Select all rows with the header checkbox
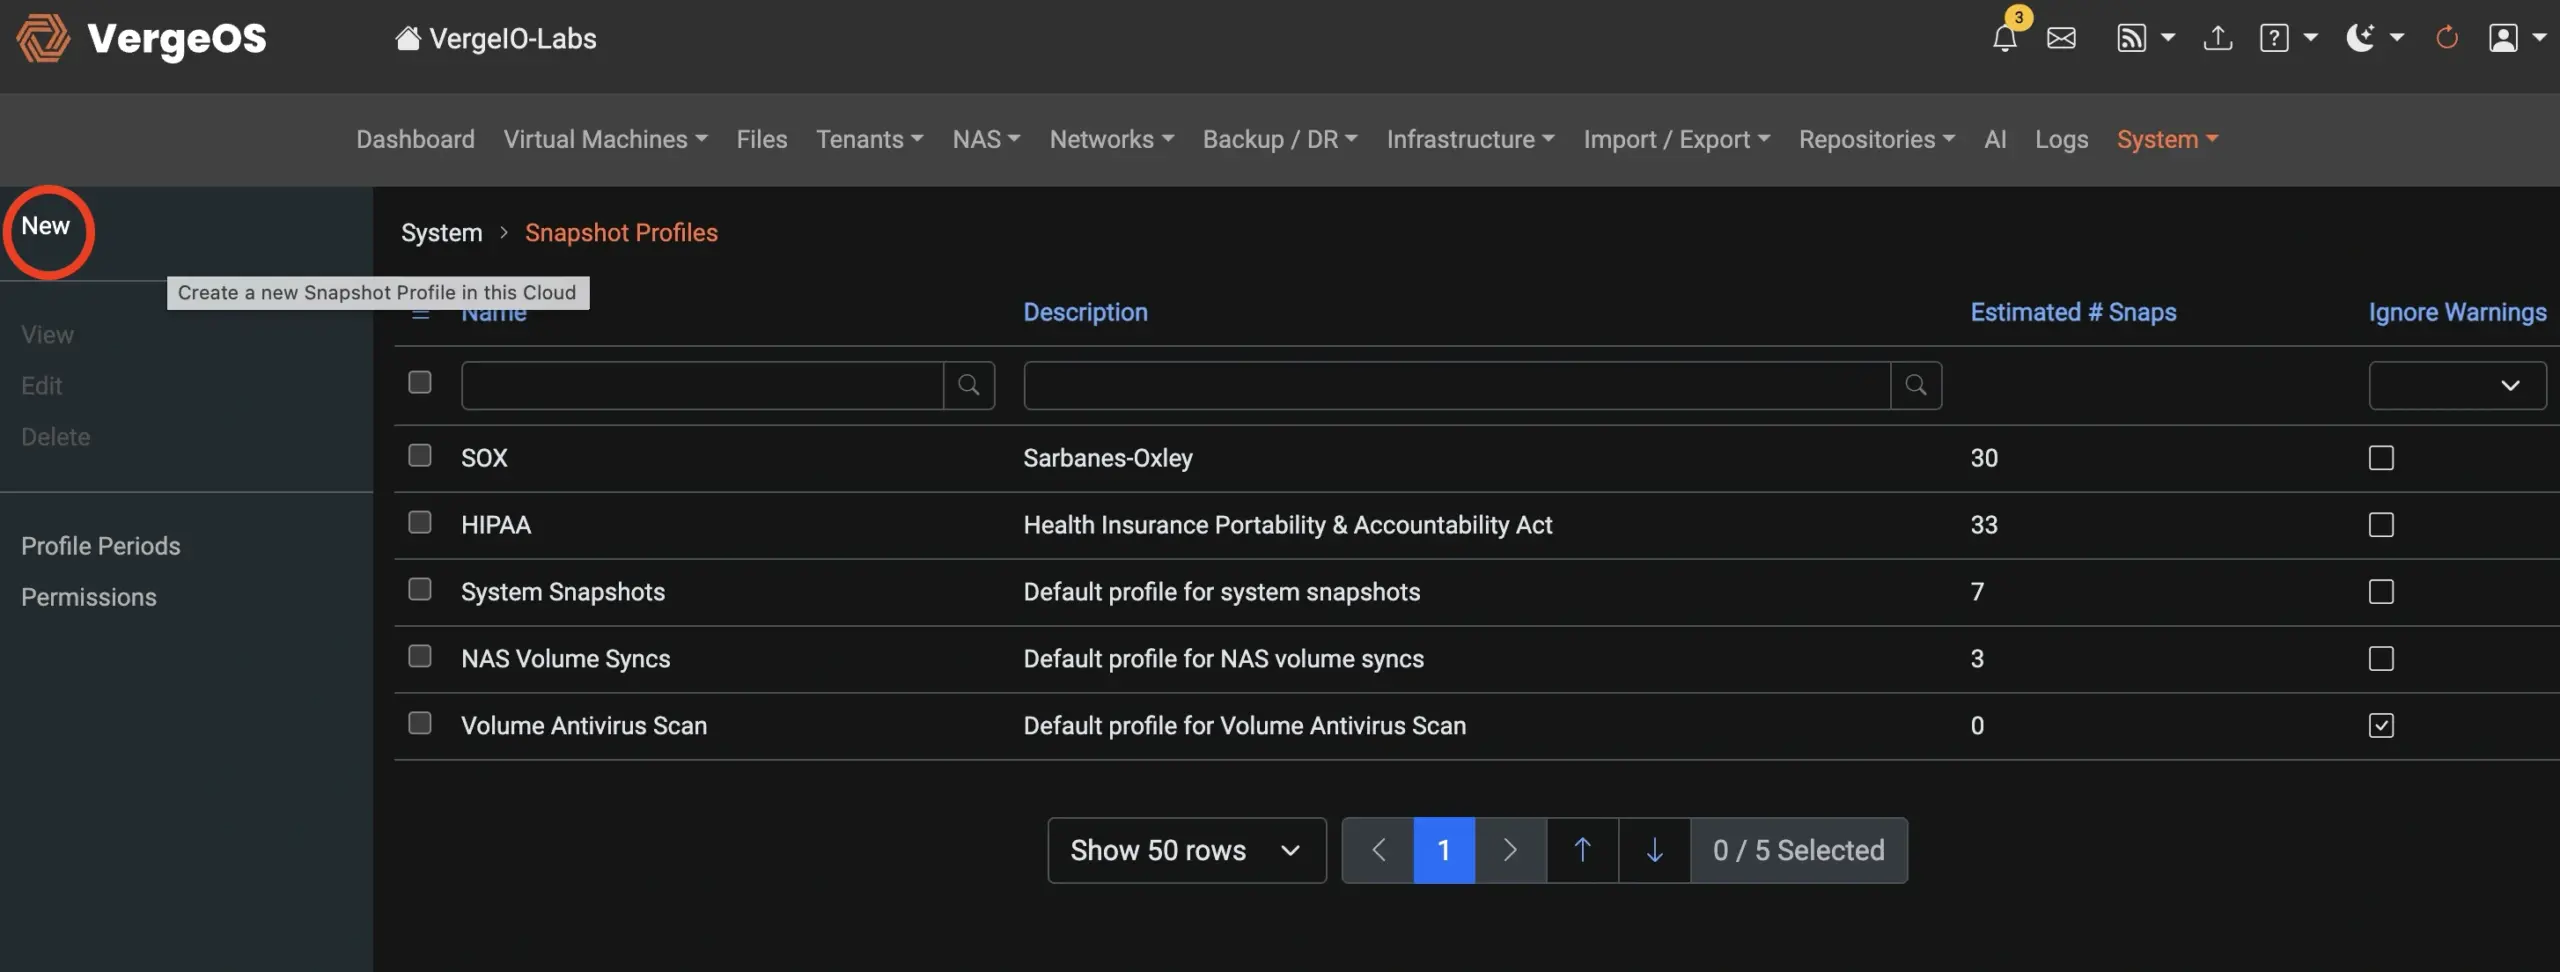Image resolution: width=2560 pixels, height=972 pixels. 420,382
